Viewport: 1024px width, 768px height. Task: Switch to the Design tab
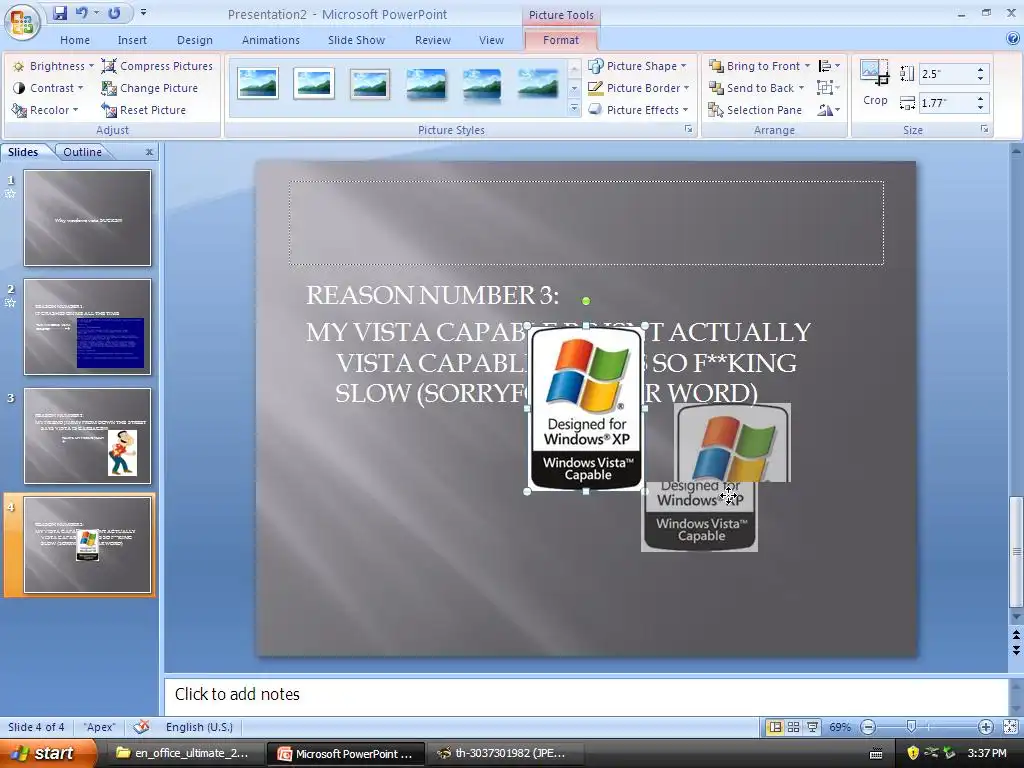(x=195, y=40)
